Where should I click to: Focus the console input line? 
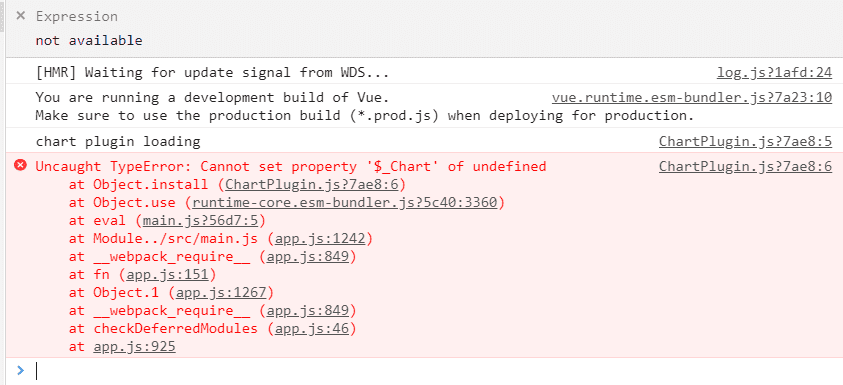pyautogui.click(x=430, y=370)
